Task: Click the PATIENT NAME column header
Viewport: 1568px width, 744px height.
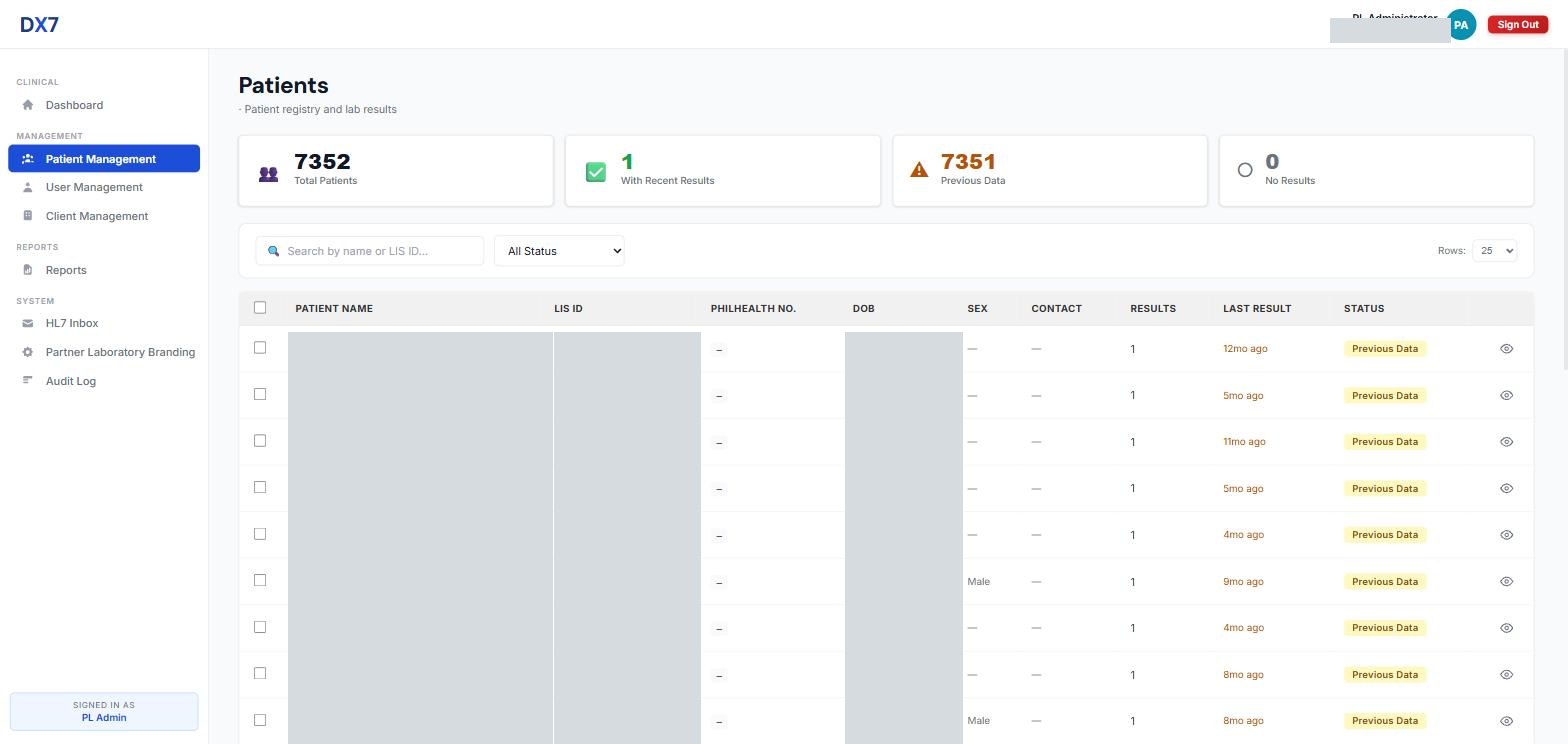Action: pyautogui.click(x=334, y=308)
